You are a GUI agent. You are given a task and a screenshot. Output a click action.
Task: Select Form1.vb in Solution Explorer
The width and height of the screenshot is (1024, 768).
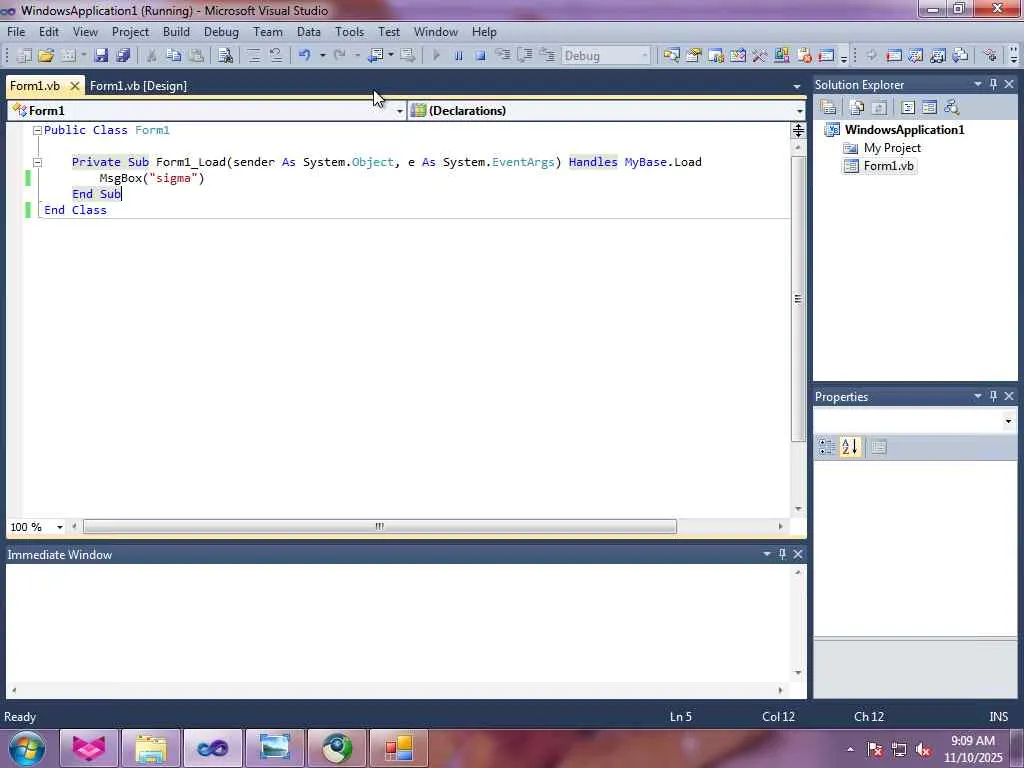[888, 166]
